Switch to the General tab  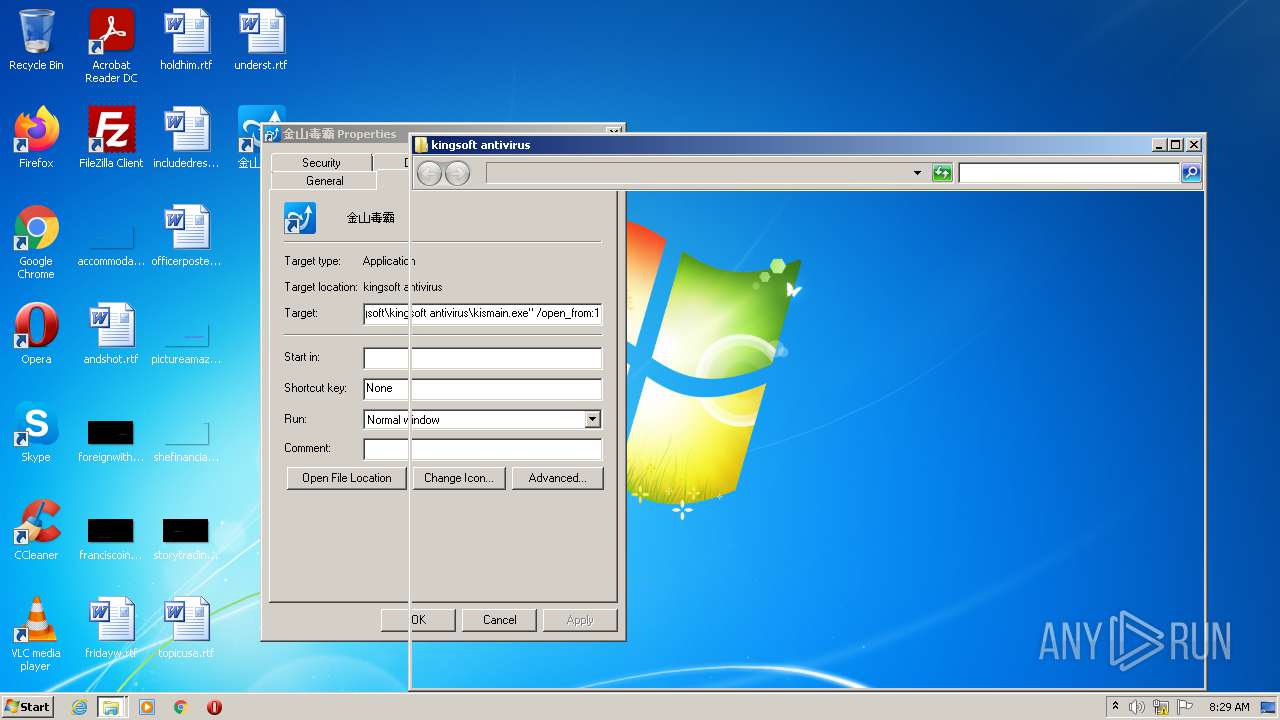[324, 181]
